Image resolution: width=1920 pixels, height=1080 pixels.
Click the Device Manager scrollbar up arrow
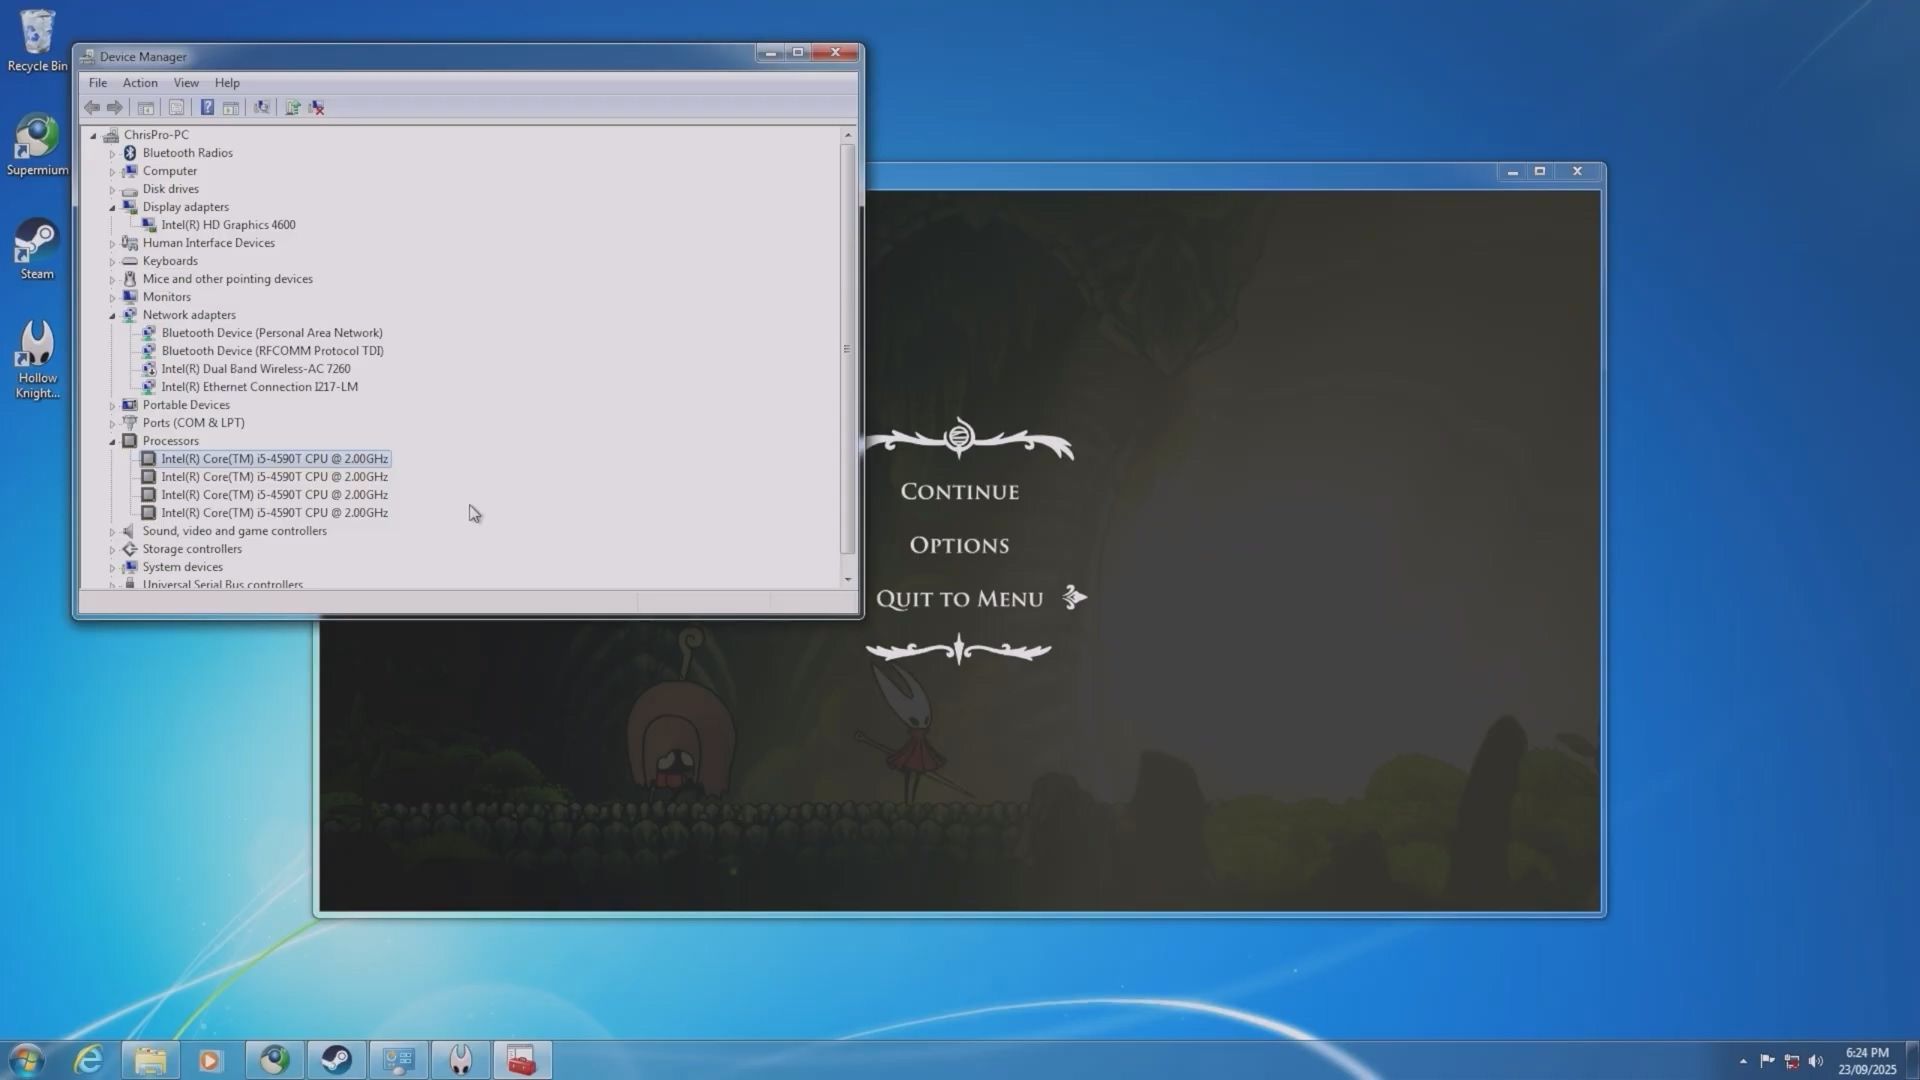848,135
